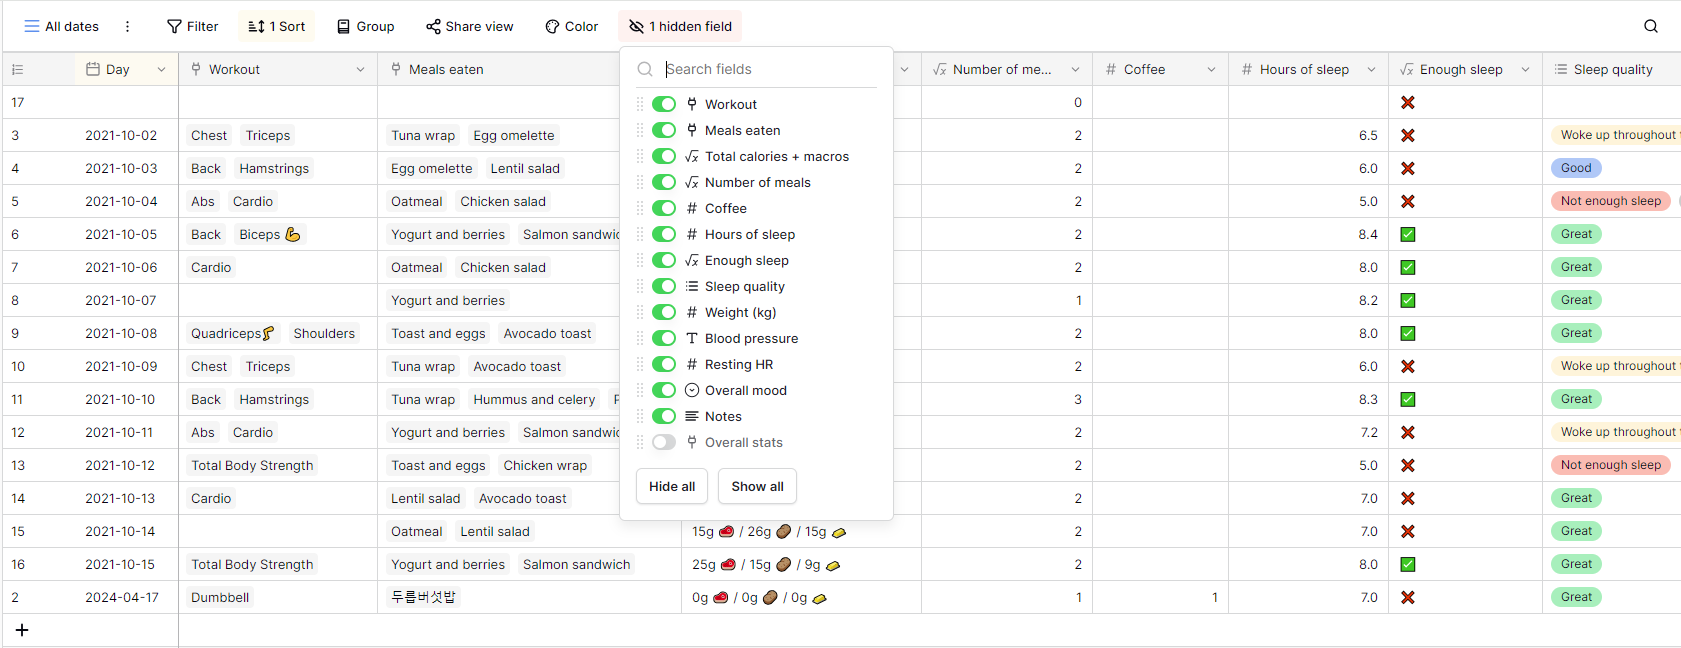The image size is (1681, 648).
Task: Open the view options three-dot menu
Action: coord(127,26)
